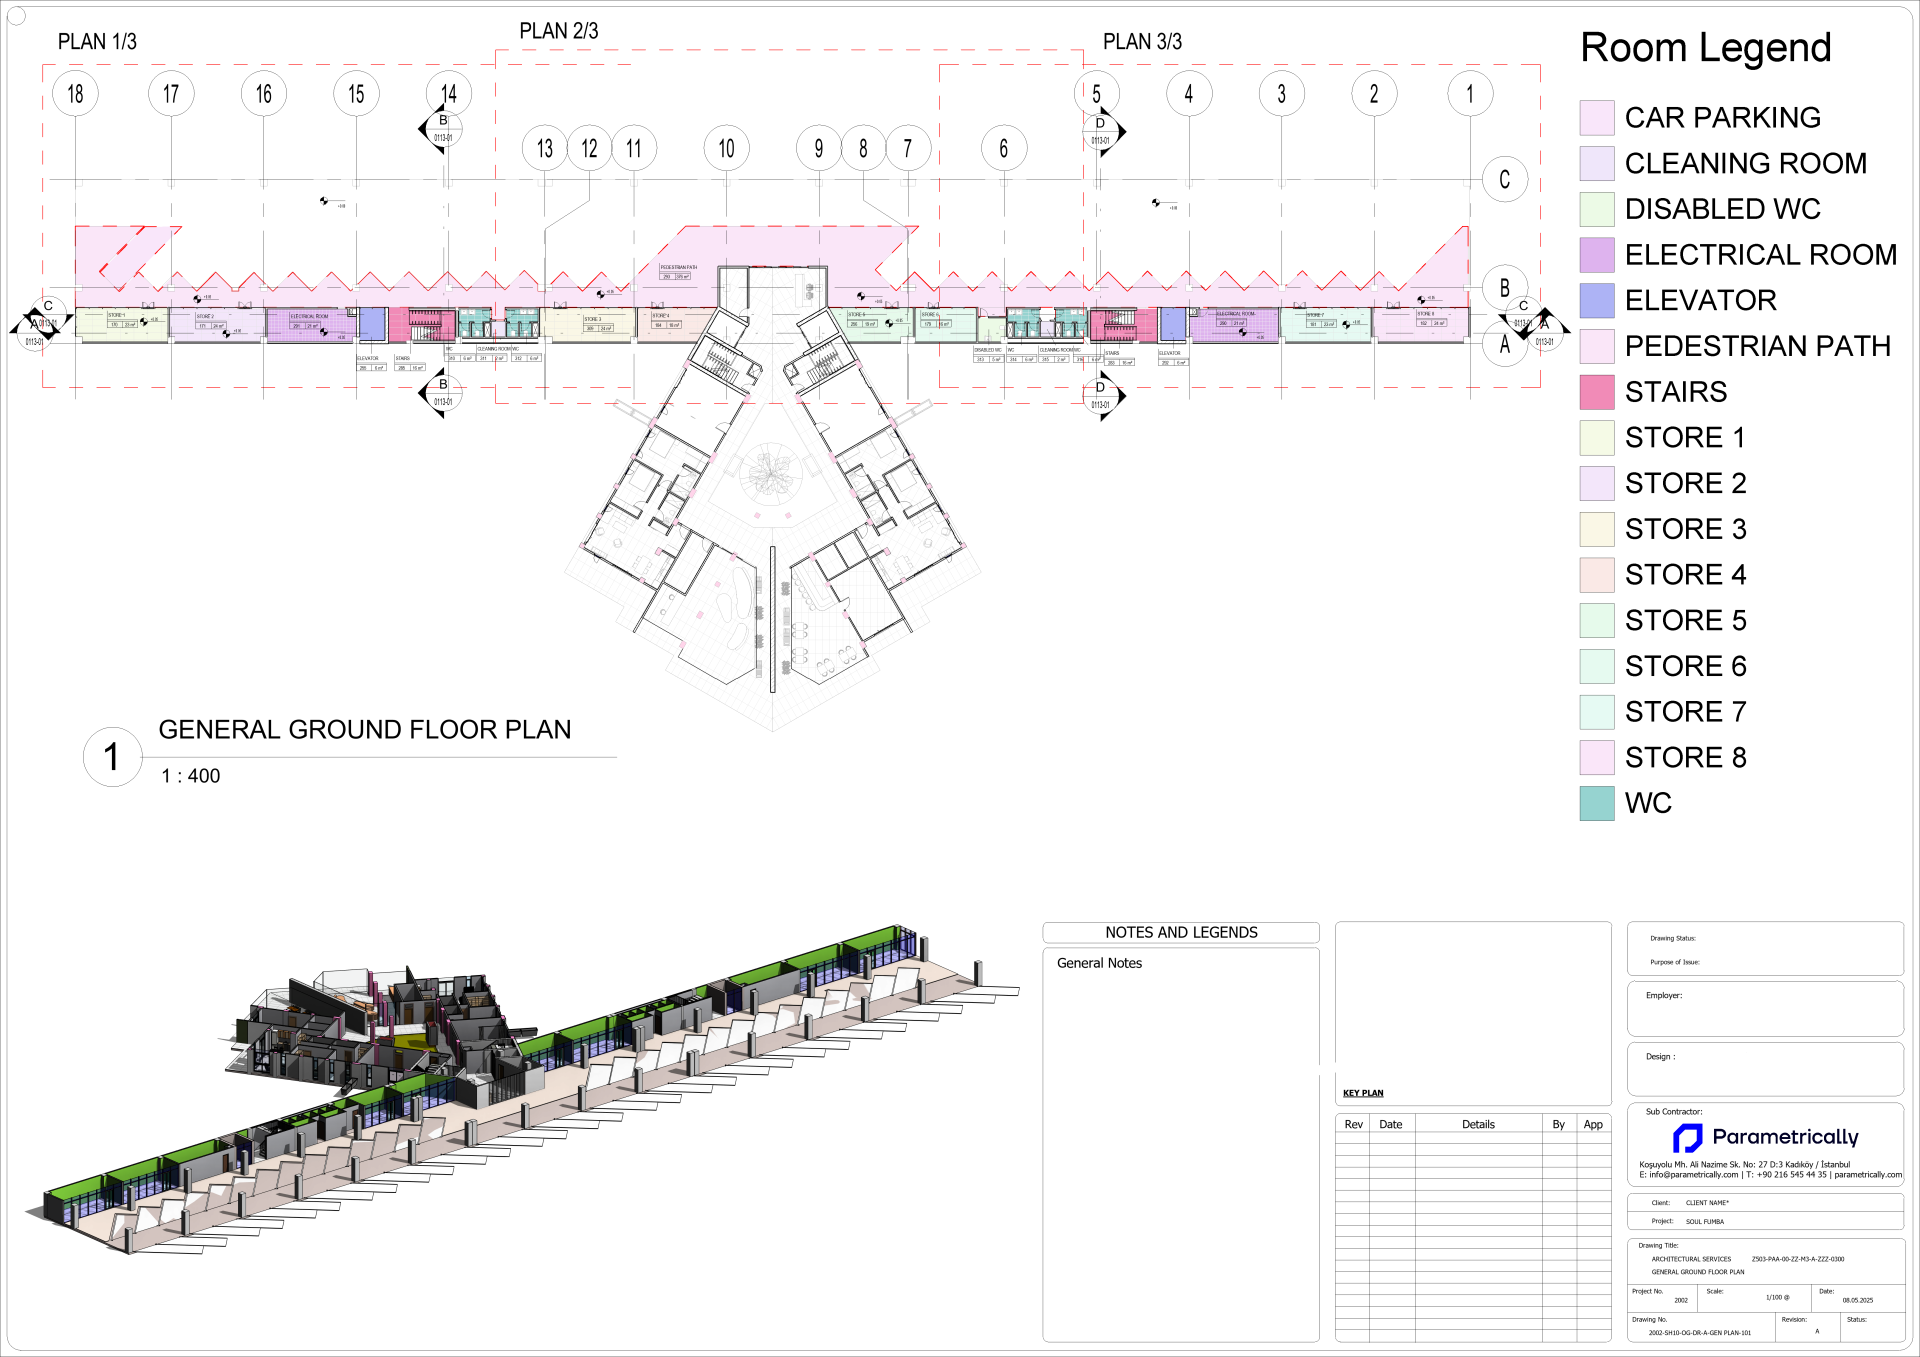This screenshot has width=1920, height=1357.
Task: Select grid bubble number 3
Action: click(x=1282, y=94)
